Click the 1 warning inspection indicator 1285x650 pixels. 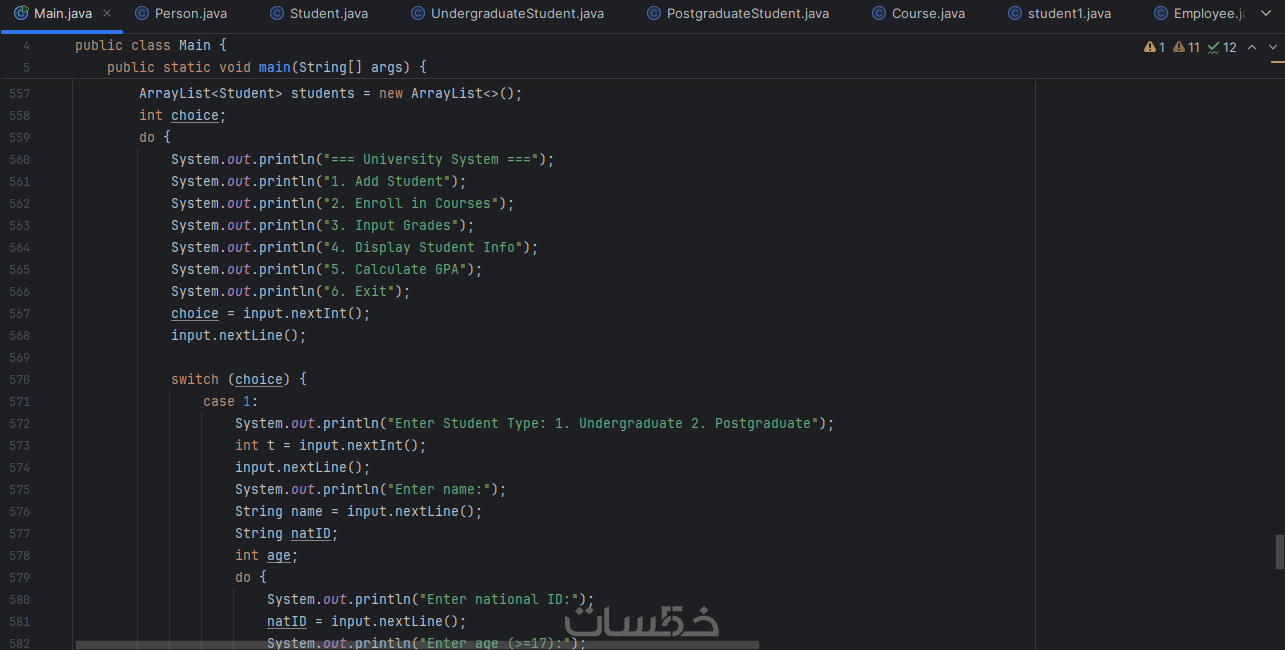coord(1155,47)
